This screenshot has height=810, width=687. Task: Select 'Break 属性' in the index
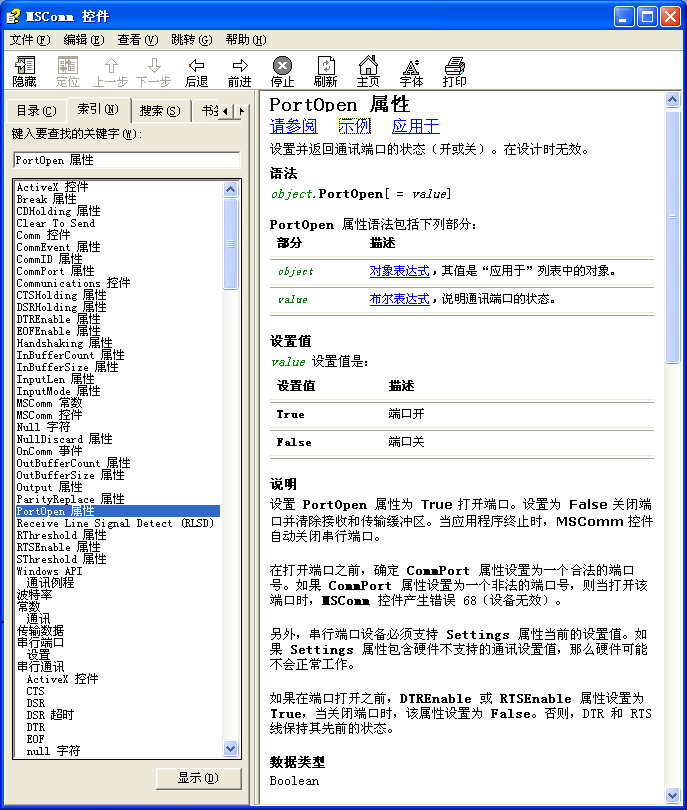pos(46,199)
